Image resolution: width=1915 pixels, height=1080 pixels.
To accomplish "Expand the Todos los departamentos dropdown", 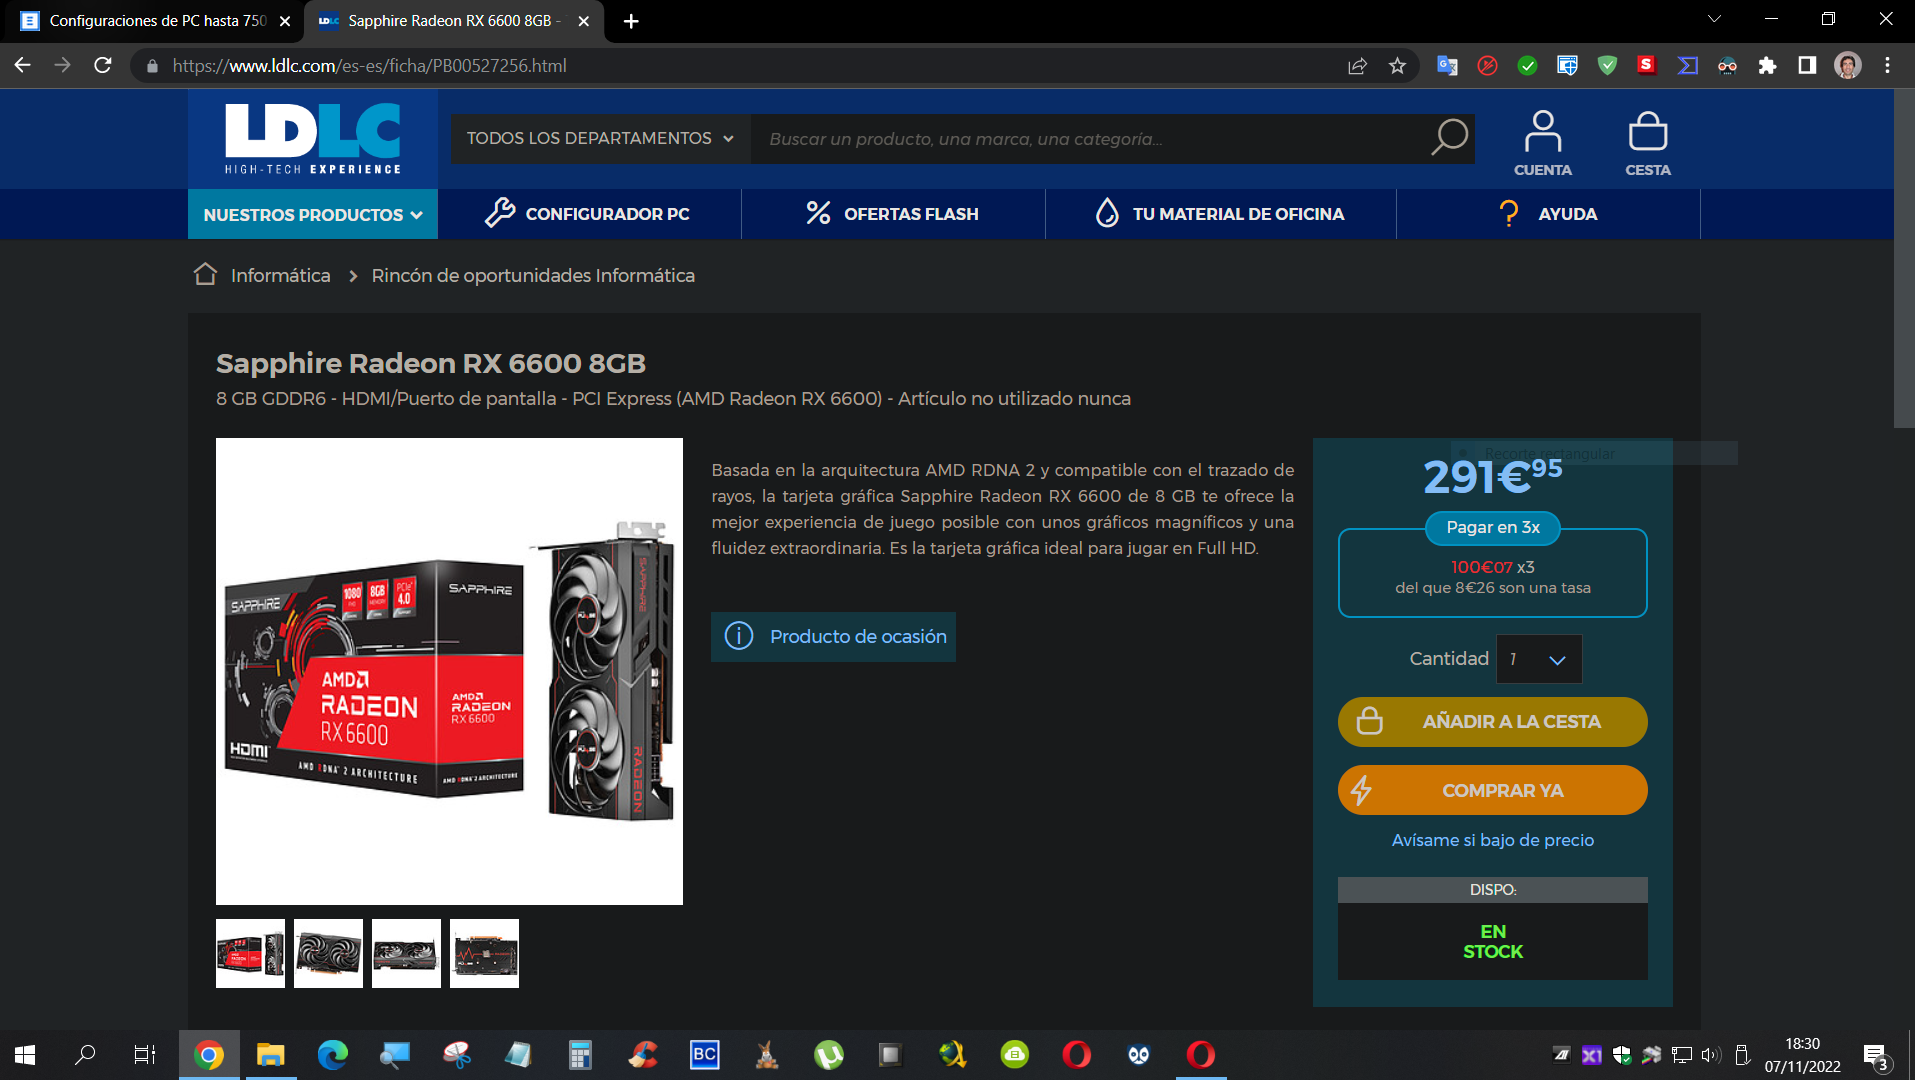I will pos(600,138).
